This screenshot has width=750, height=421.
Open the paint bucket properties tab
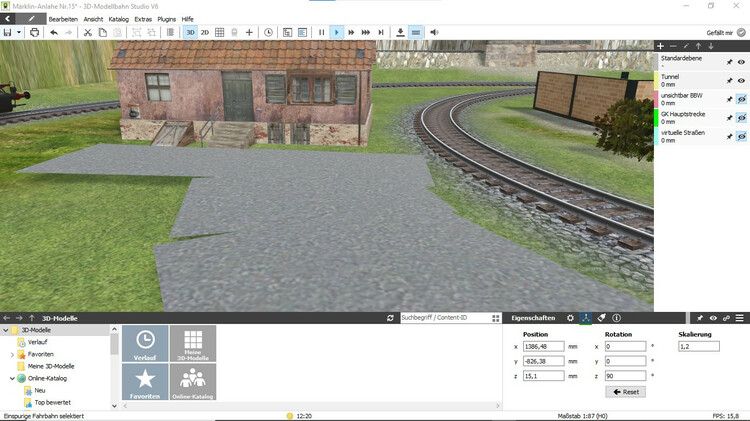[x=601, y=318]
